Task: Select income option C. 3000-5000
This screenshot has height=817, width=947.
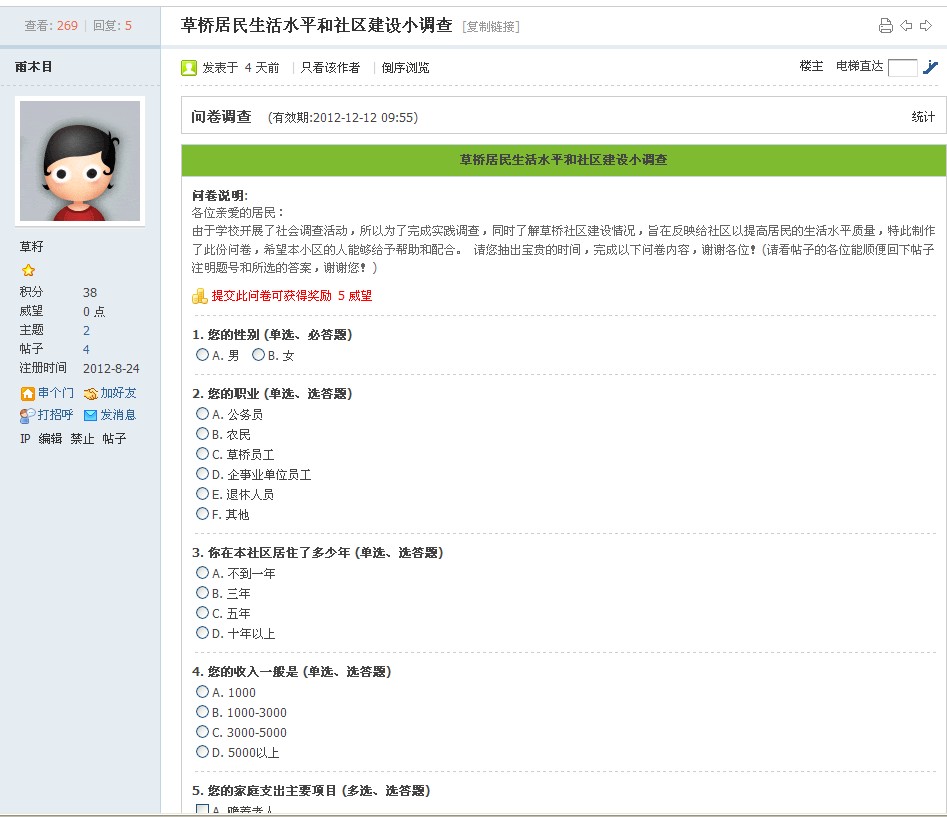Action: tap(202, 732)
